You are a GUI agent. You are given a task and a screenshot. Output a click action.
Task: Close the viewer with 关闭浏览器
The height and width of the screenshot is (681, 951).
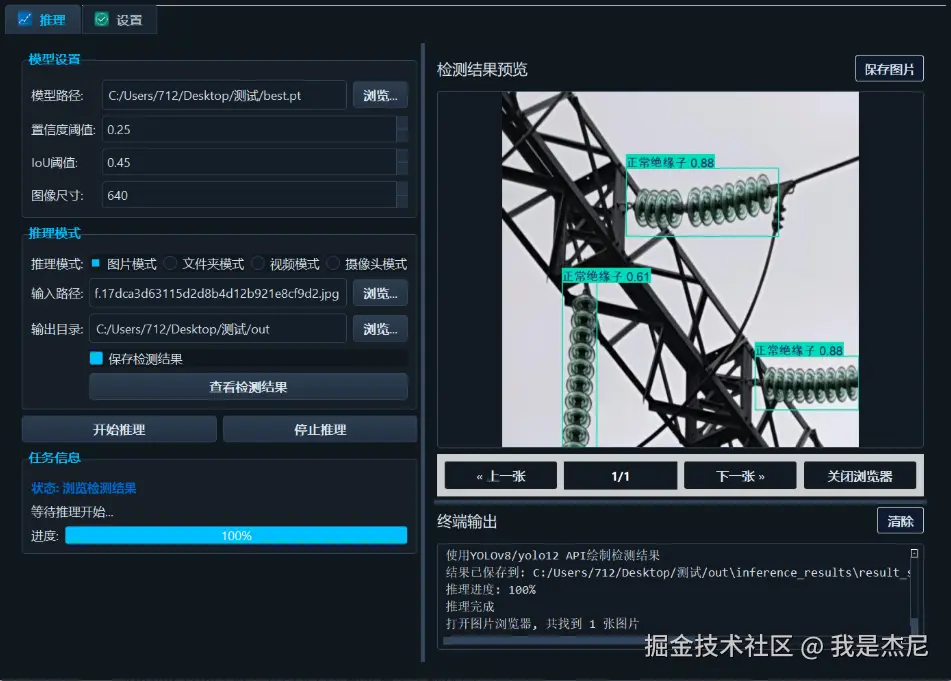(861, 475)
